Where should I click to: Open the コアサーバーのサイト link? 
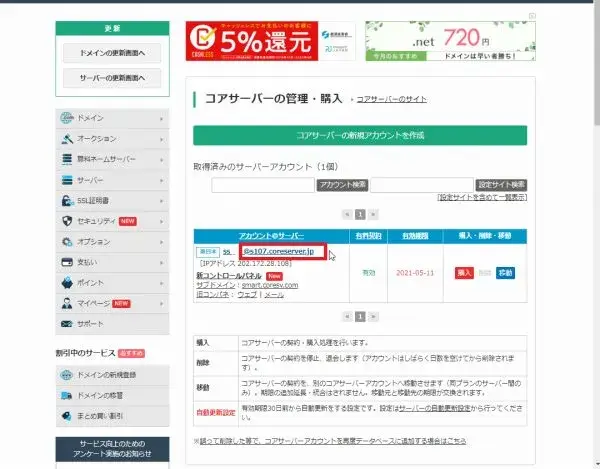point(391,99)
